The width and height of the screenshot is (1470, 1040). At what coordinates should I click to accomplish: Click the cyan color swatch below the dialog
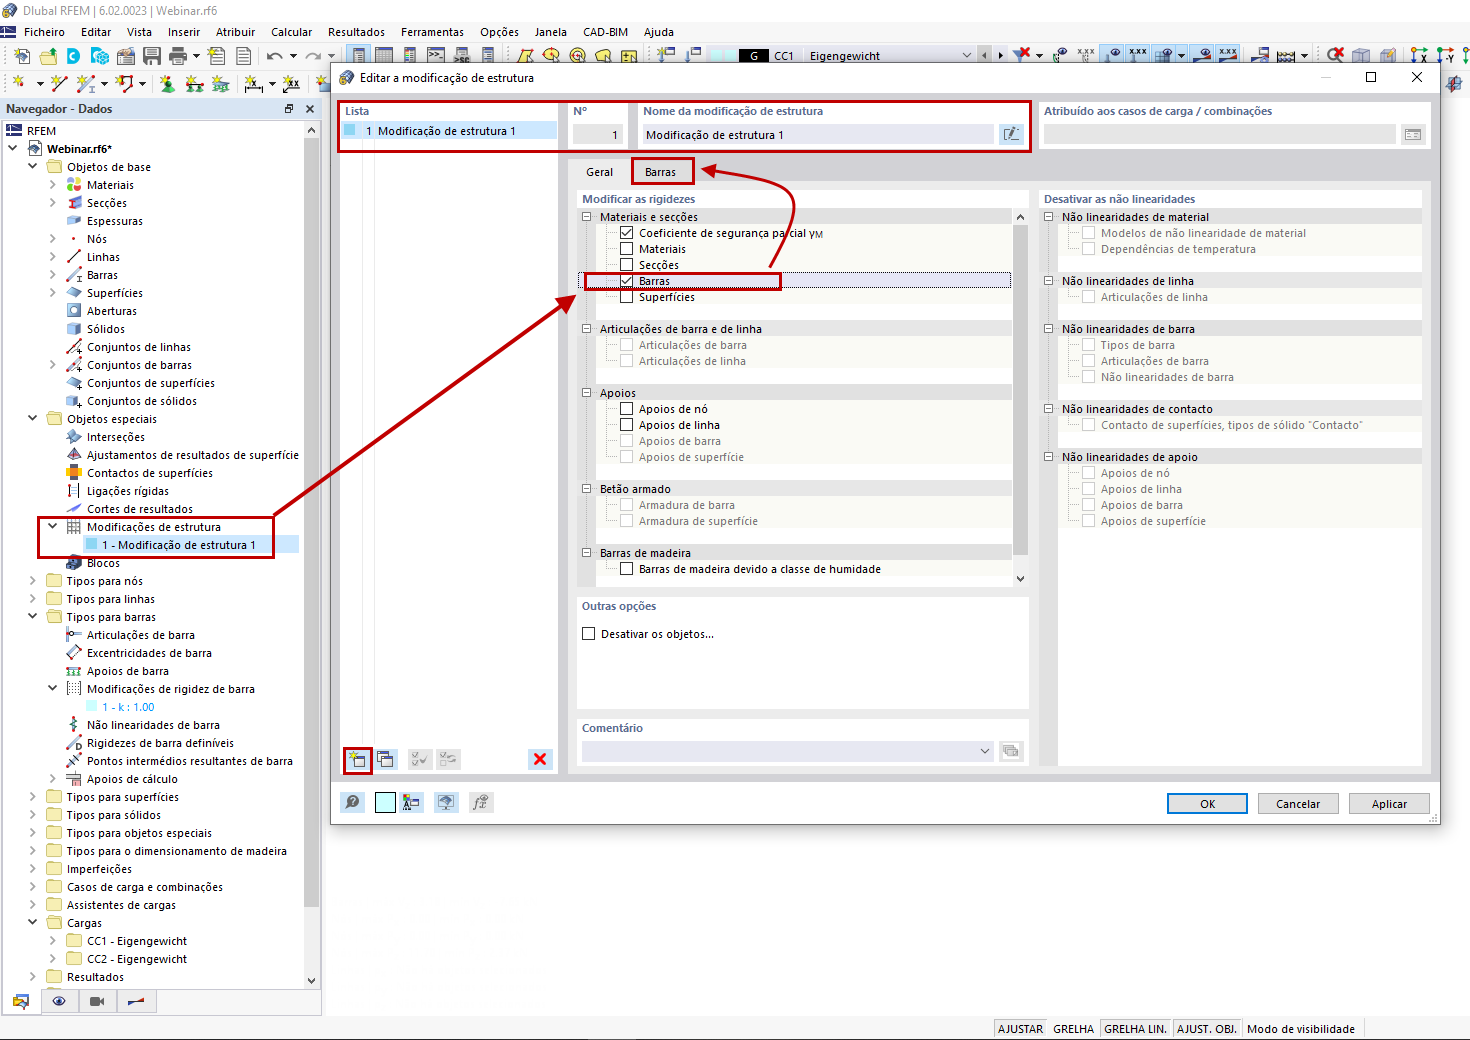(385, 802)
